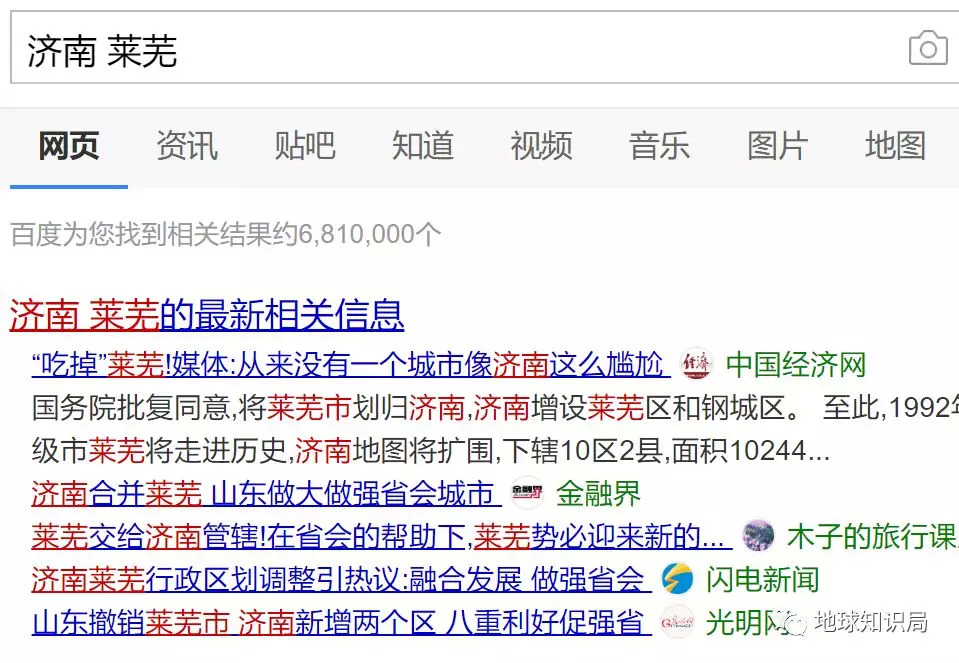Click the 金融界 source logo icon
The height and width of the screenshot is (663, 959).
coord(527,492)
